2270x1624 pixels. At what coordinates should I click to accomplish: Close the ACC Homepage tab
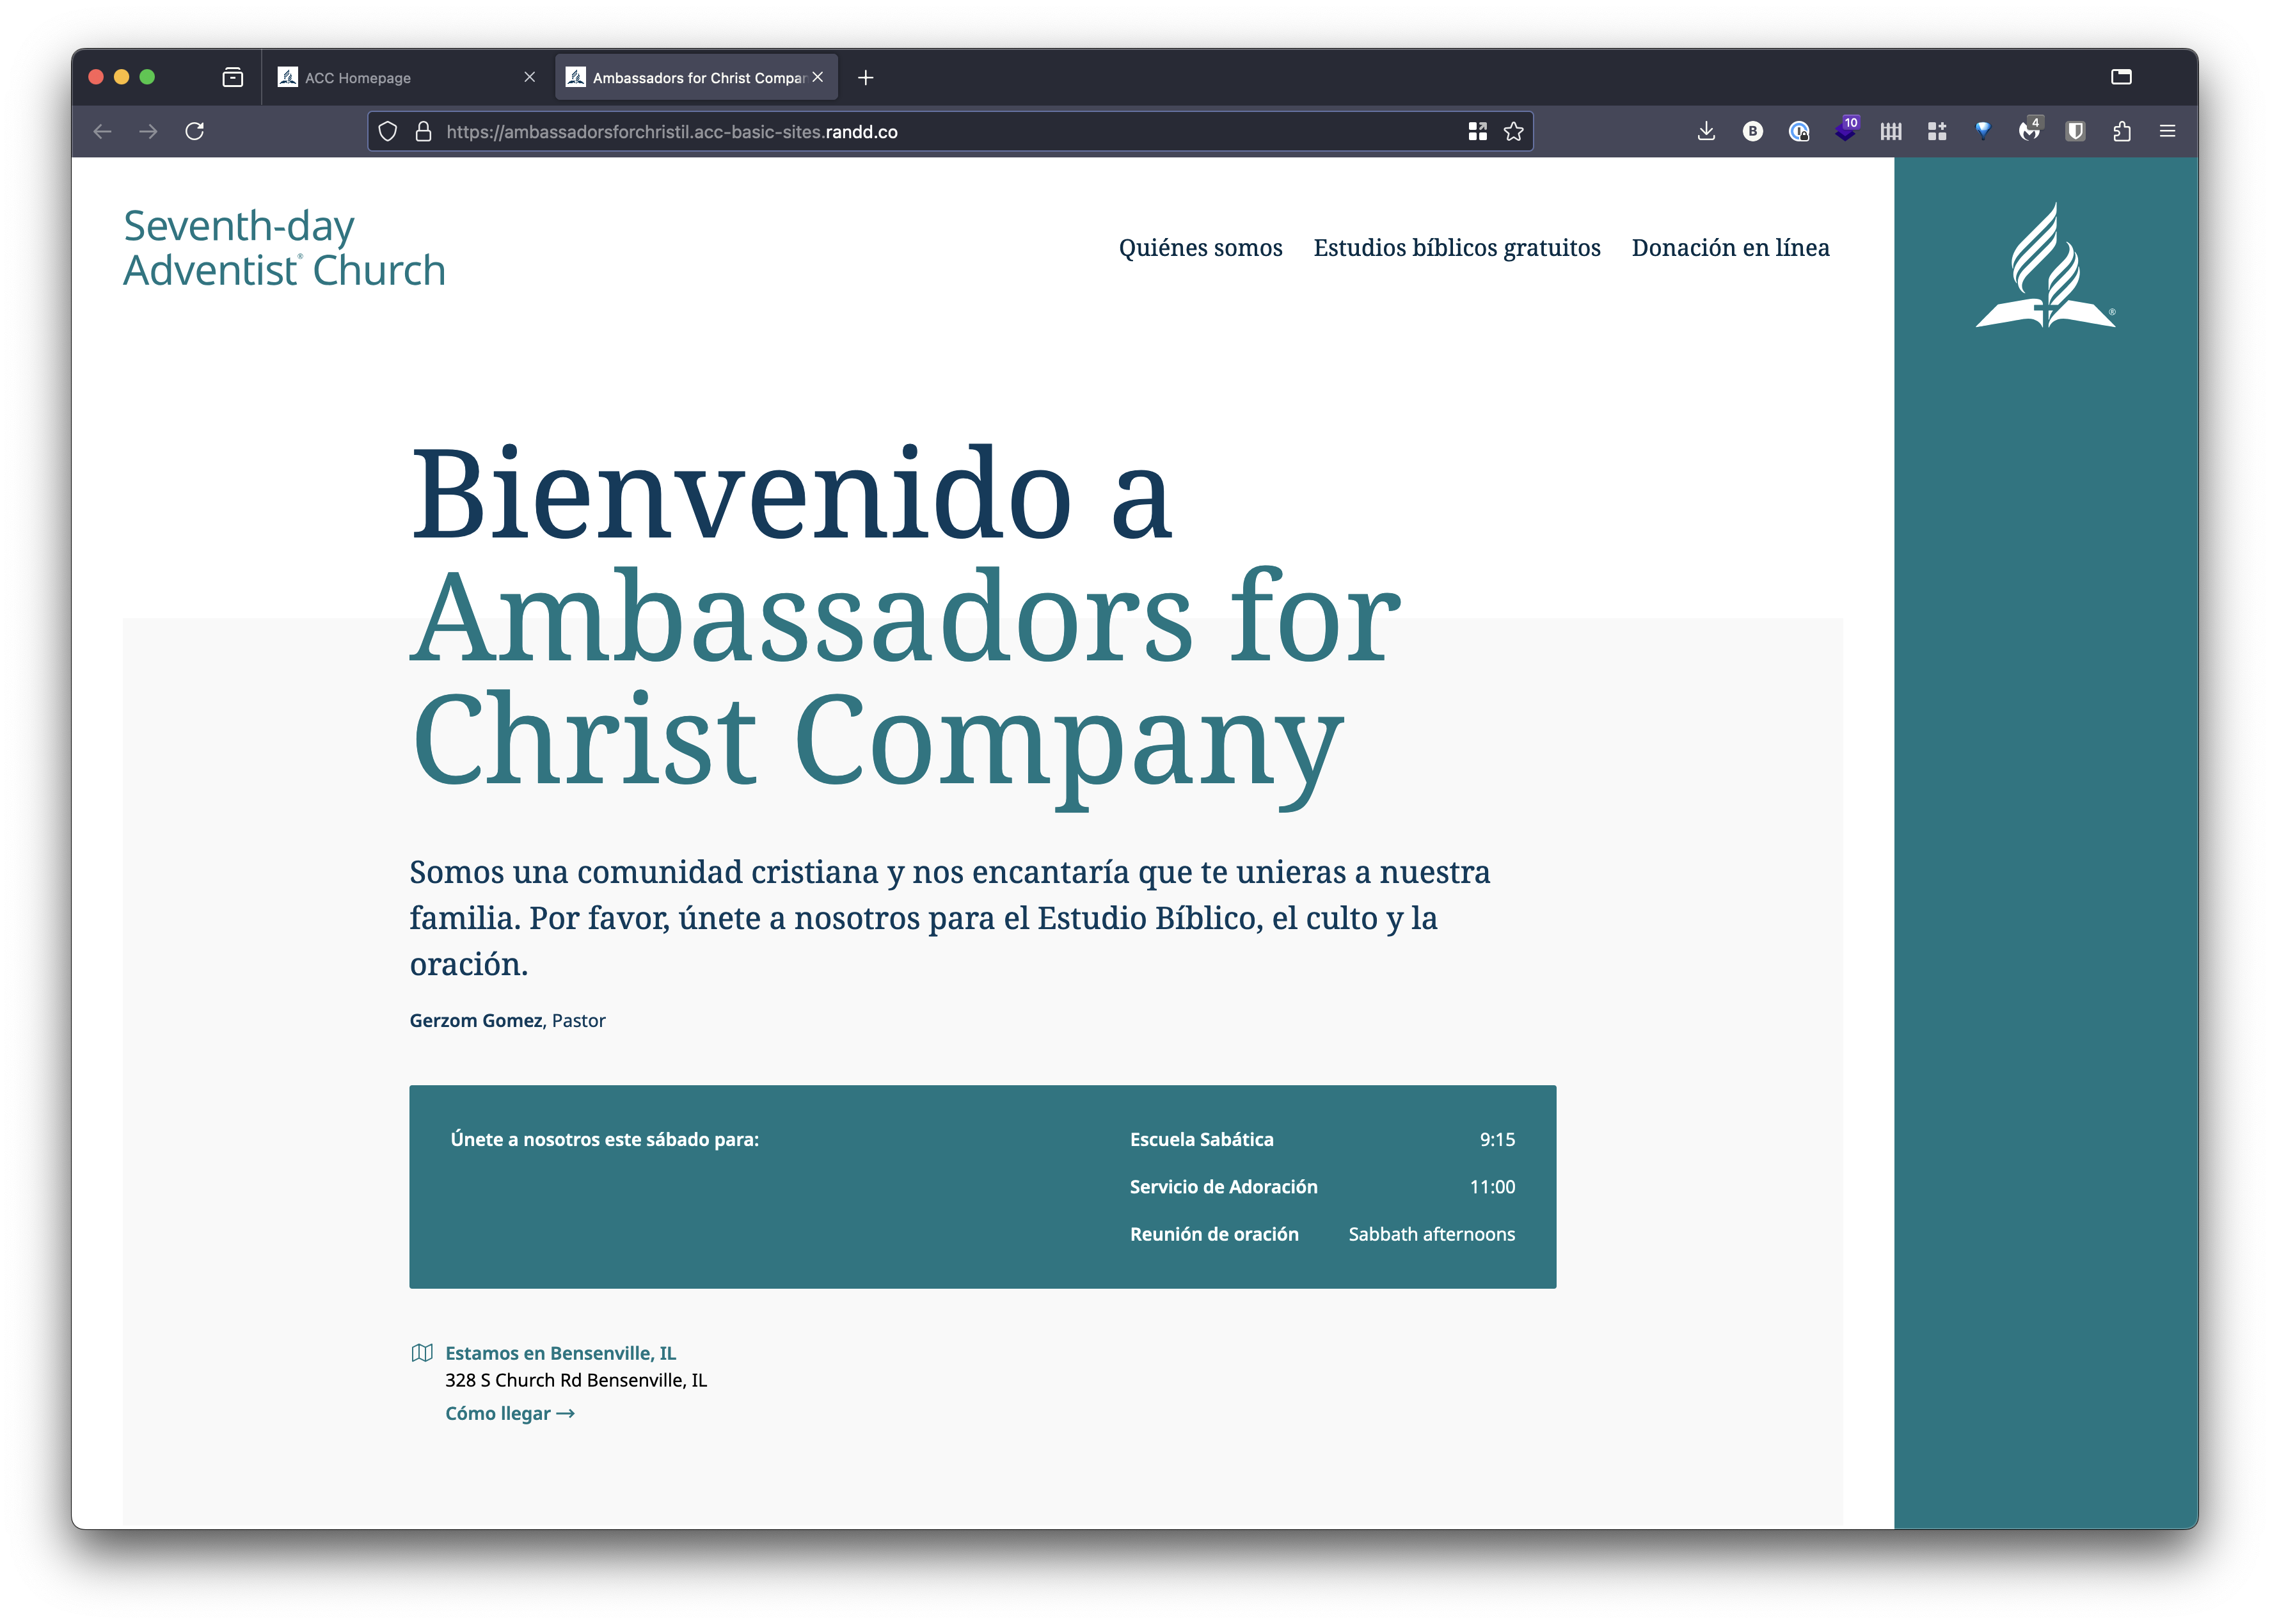pos(530,77)
